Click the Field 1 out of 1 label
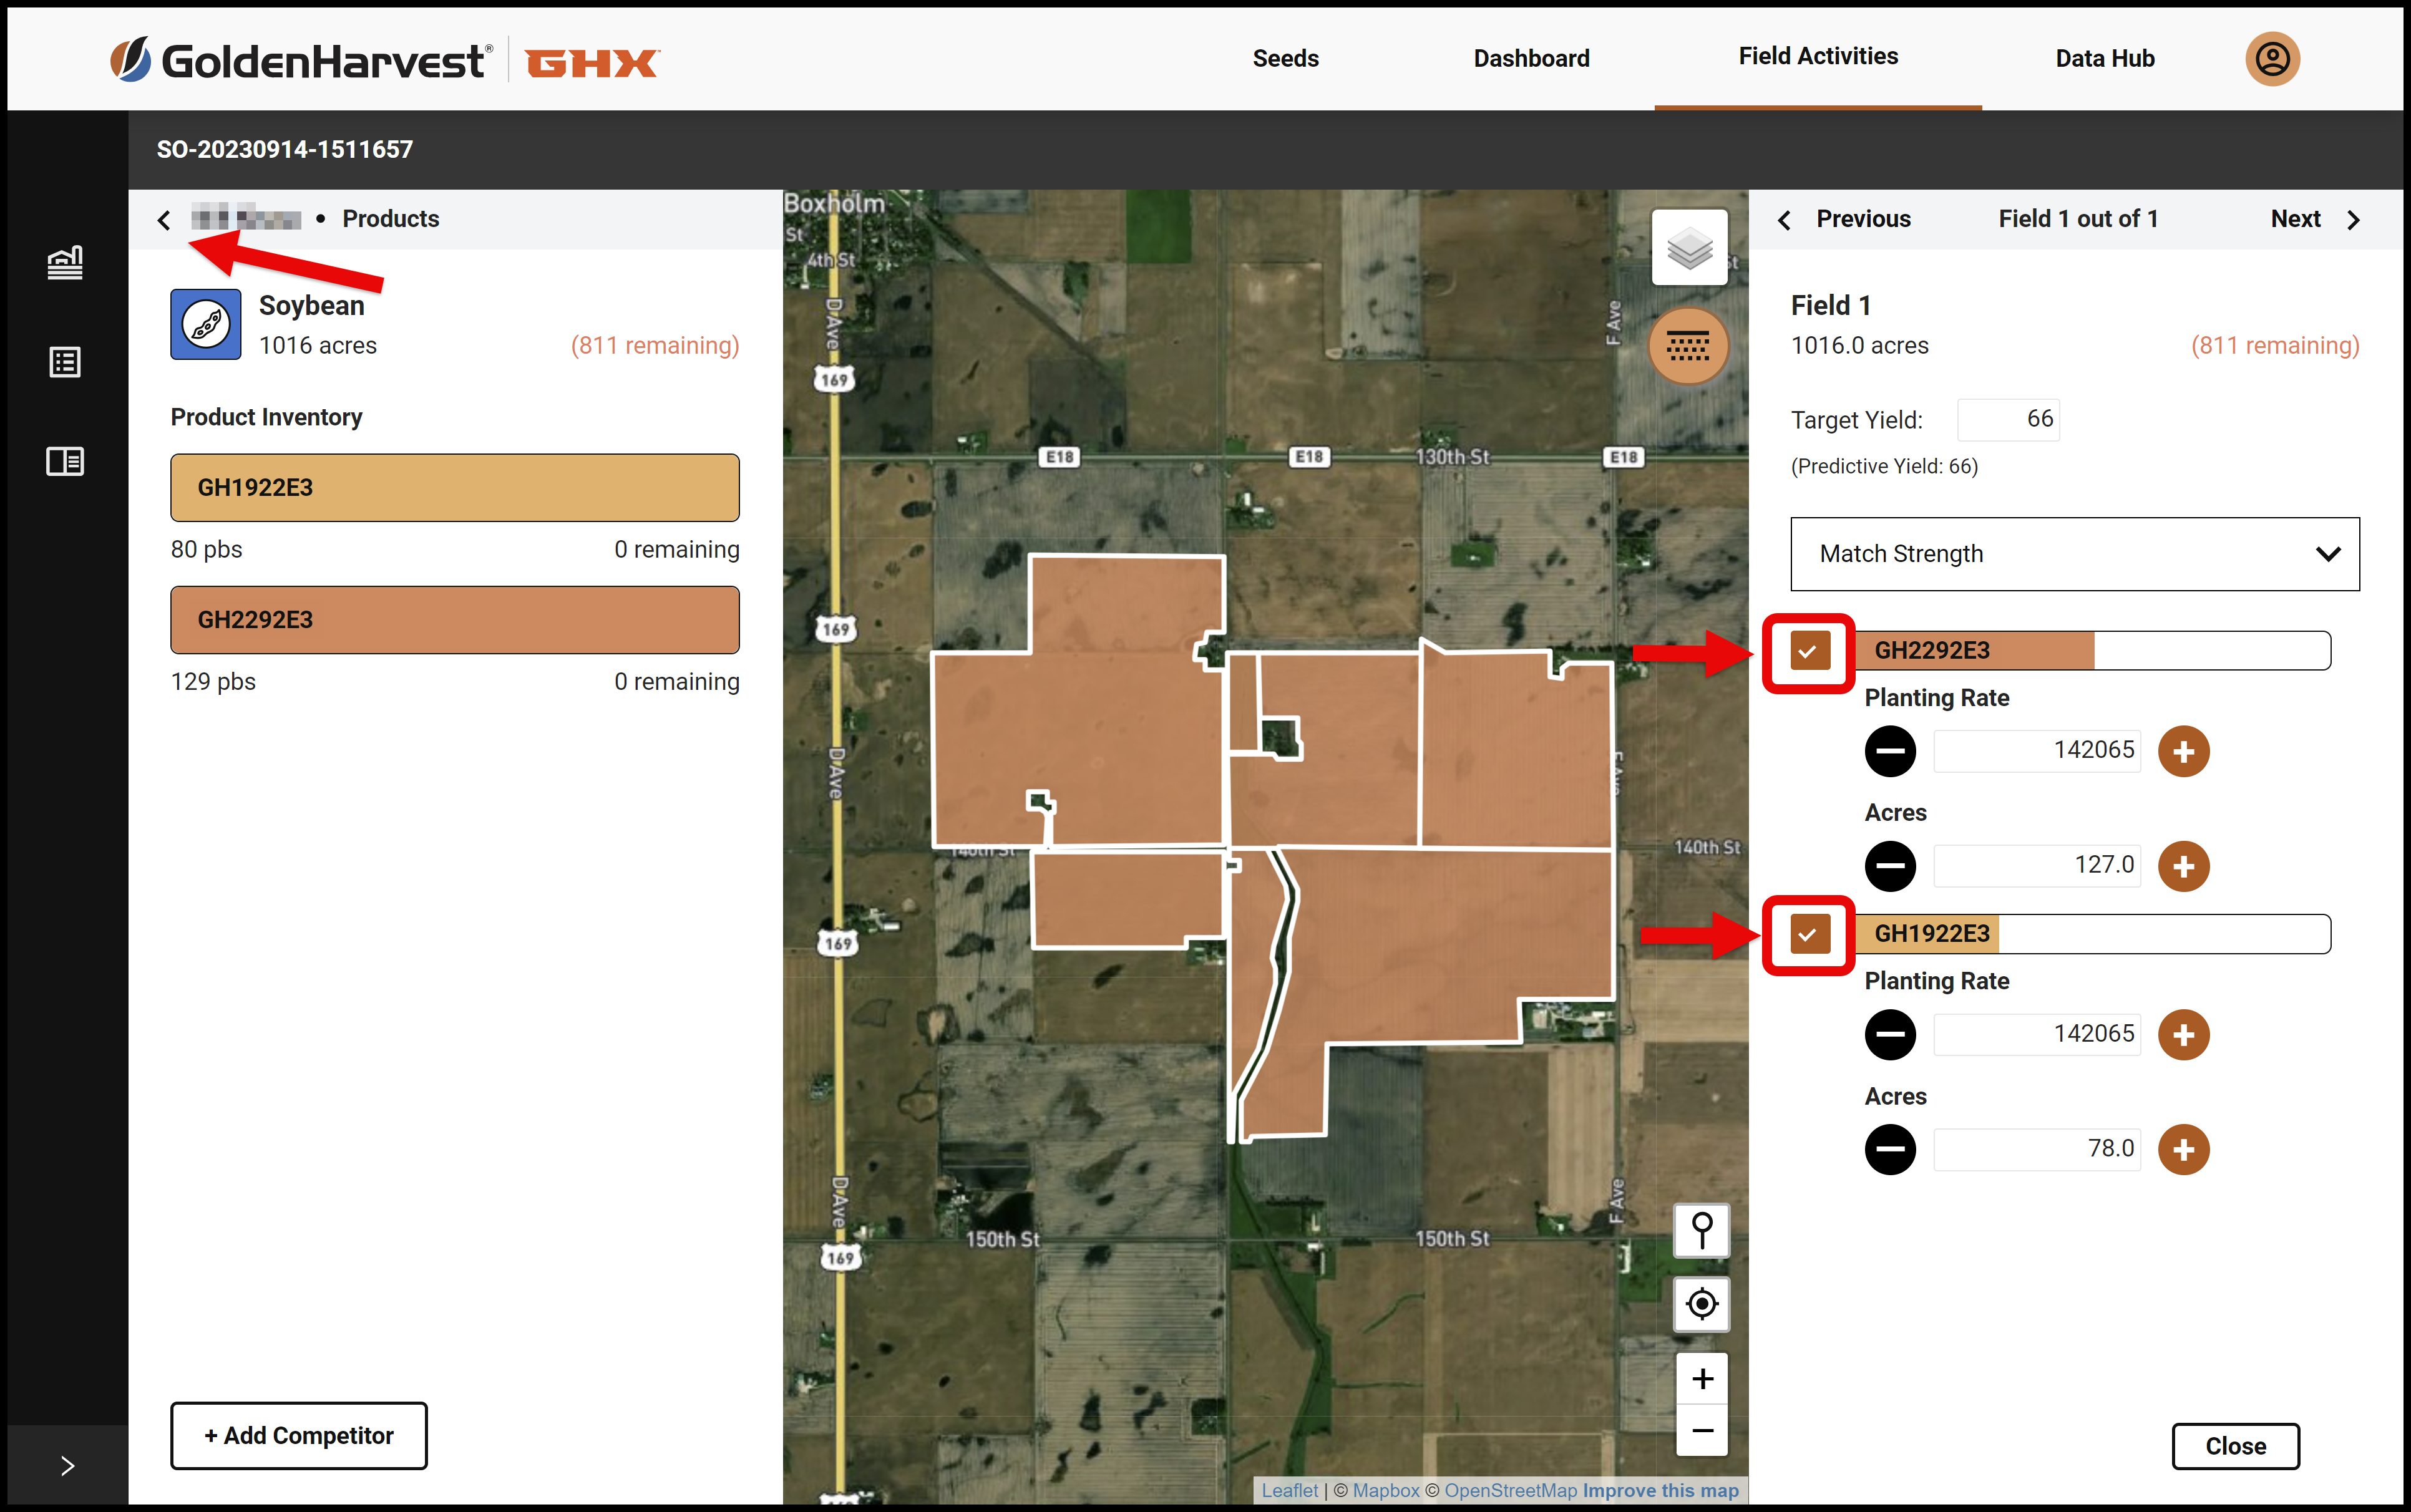Image resolution: width=2411 pixels, height=1512 pixels. click(2078, 219)
